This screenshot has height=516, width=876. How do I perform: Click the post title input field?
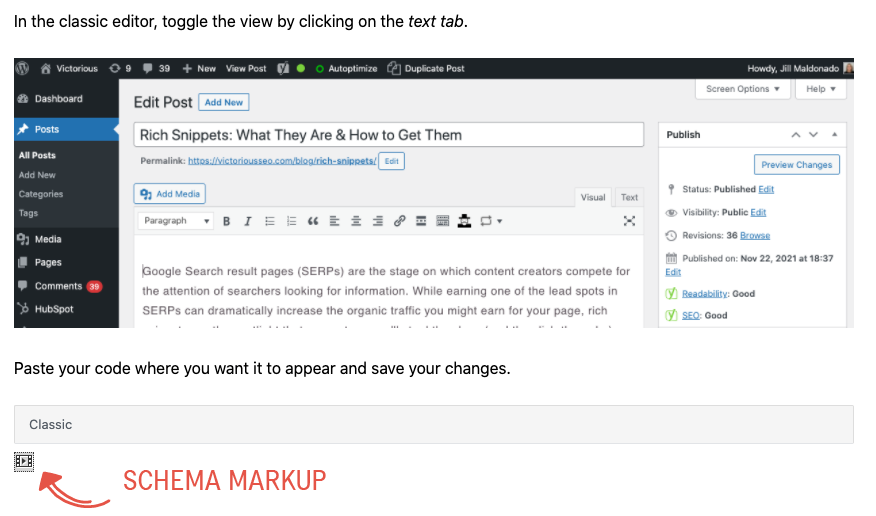[x=388, y=135]
